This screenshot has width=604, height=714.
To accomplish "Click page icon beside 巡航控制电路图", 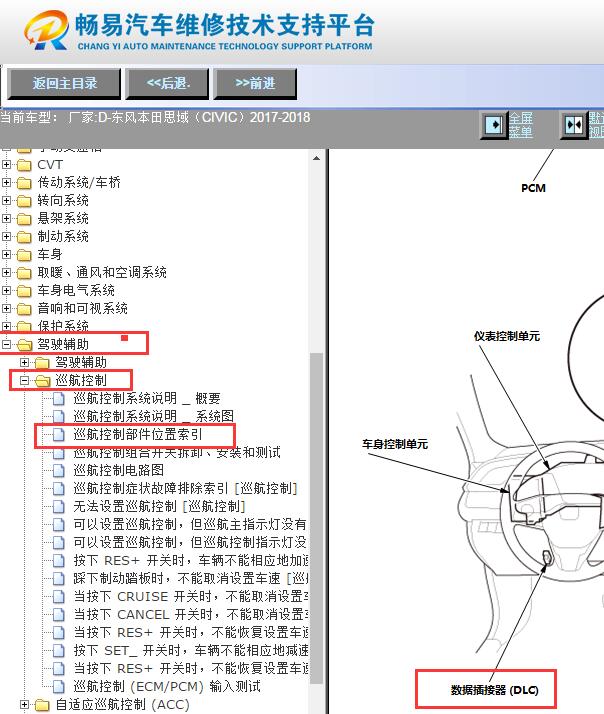I will [59, 470].
